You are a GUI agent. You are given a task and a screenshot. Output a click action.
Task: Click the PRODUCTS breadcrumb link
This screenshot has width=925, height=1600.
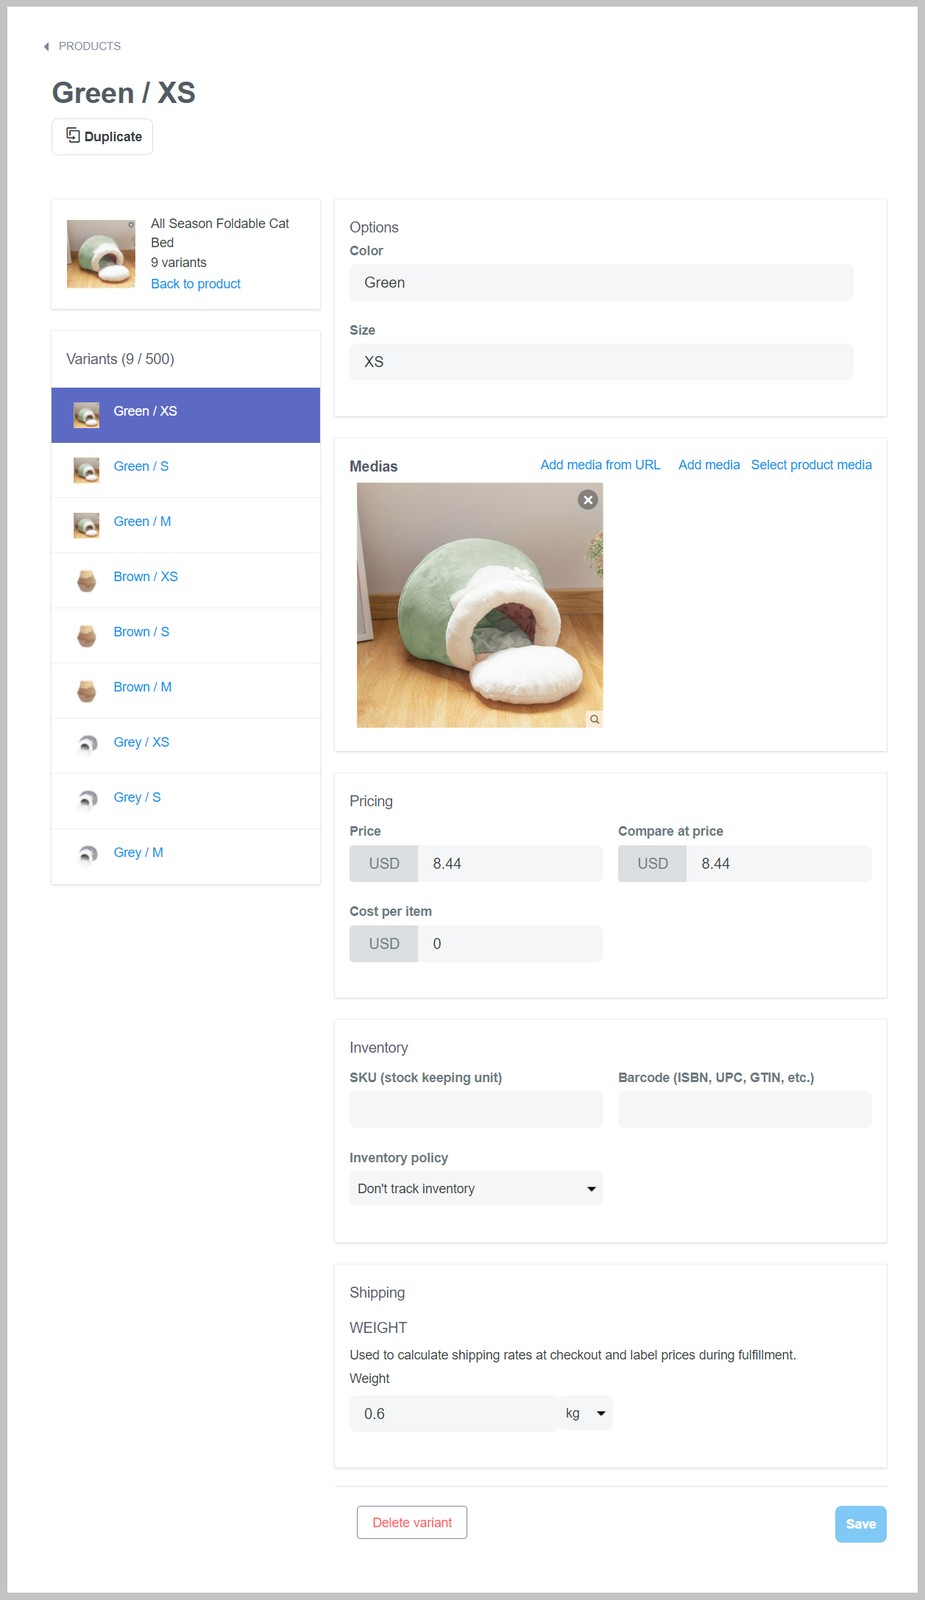[x=89, y=46]
